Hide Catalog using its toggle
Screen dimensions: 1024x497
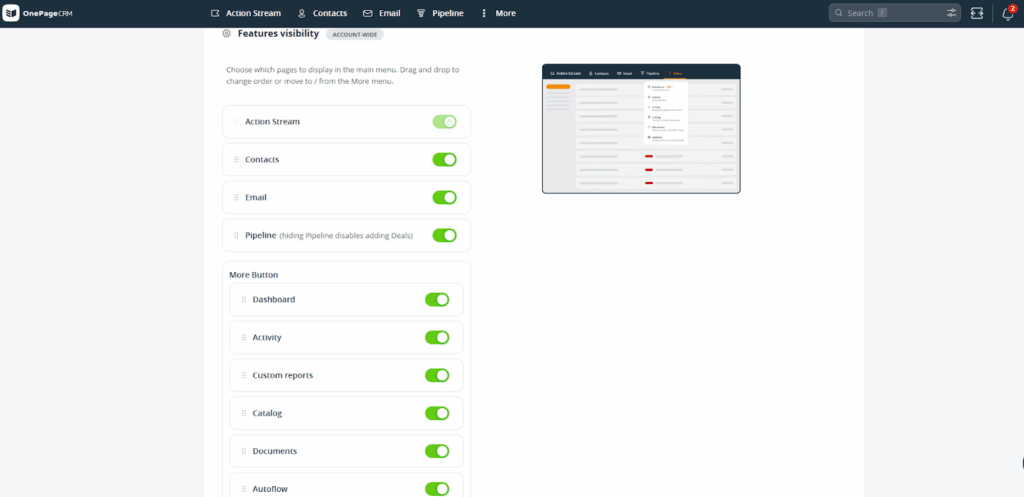[x=437, y=413]
